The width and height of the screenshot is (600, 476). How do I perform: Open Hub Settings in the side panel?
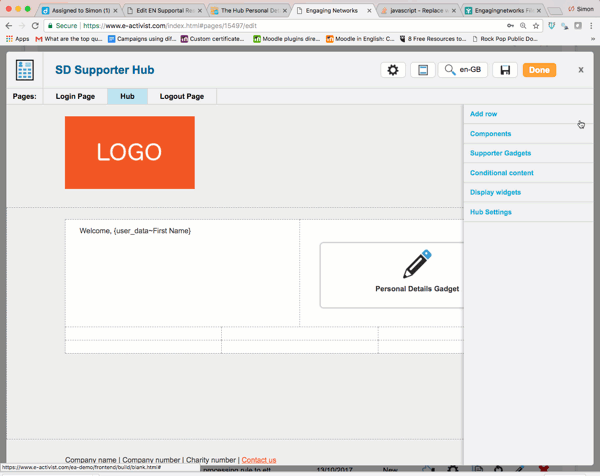(x=490, y=212)
